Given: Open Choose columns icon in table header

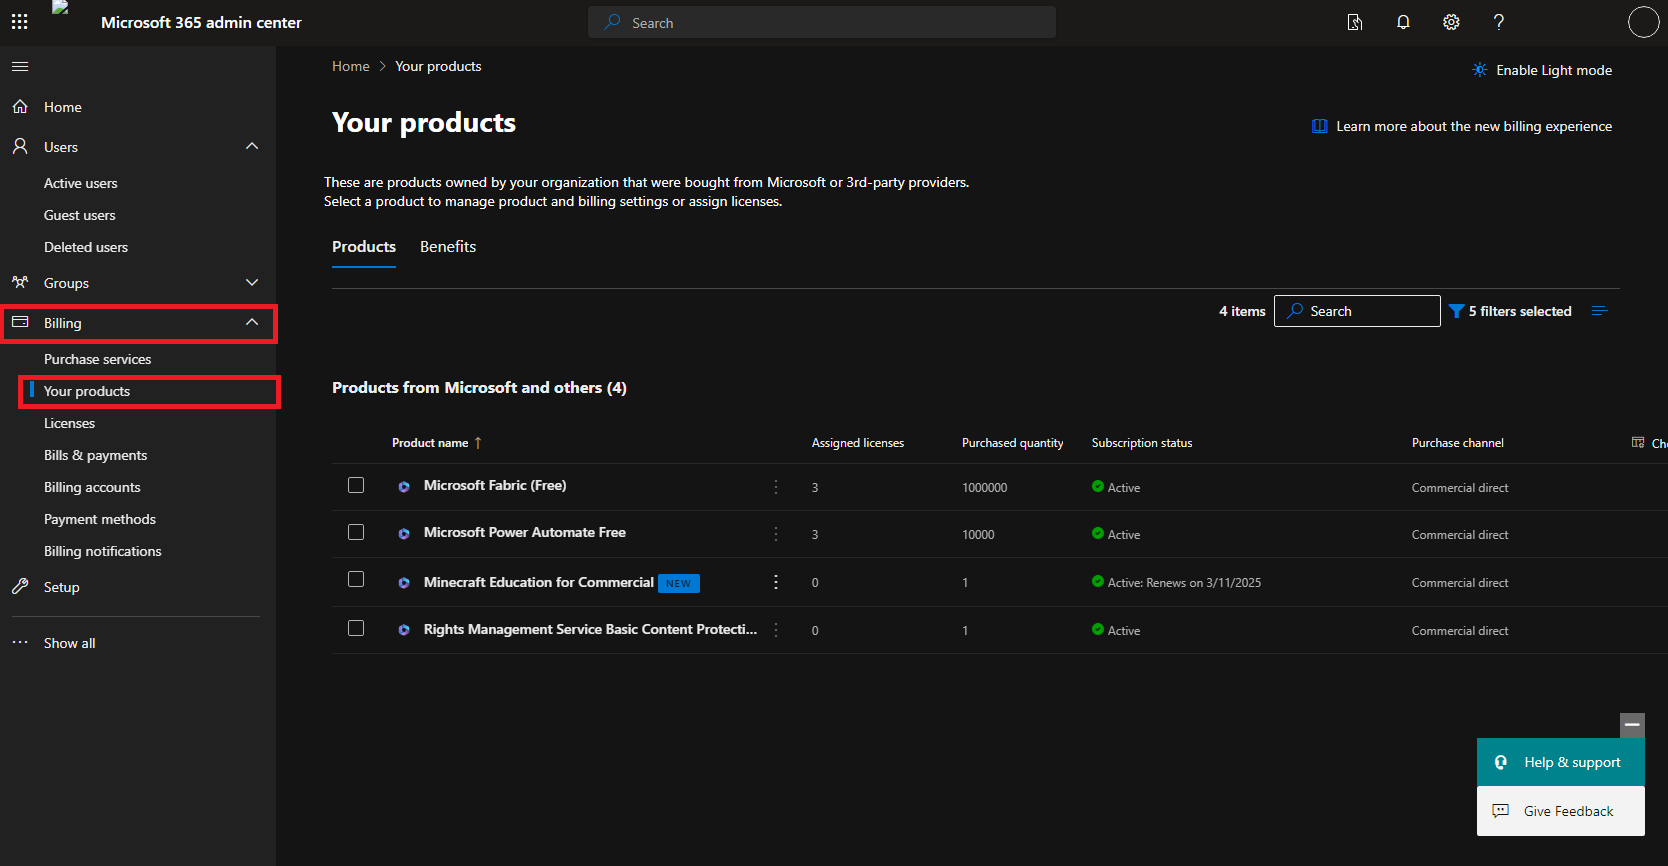Looking at the screenshot, I should click(1638, 442).
